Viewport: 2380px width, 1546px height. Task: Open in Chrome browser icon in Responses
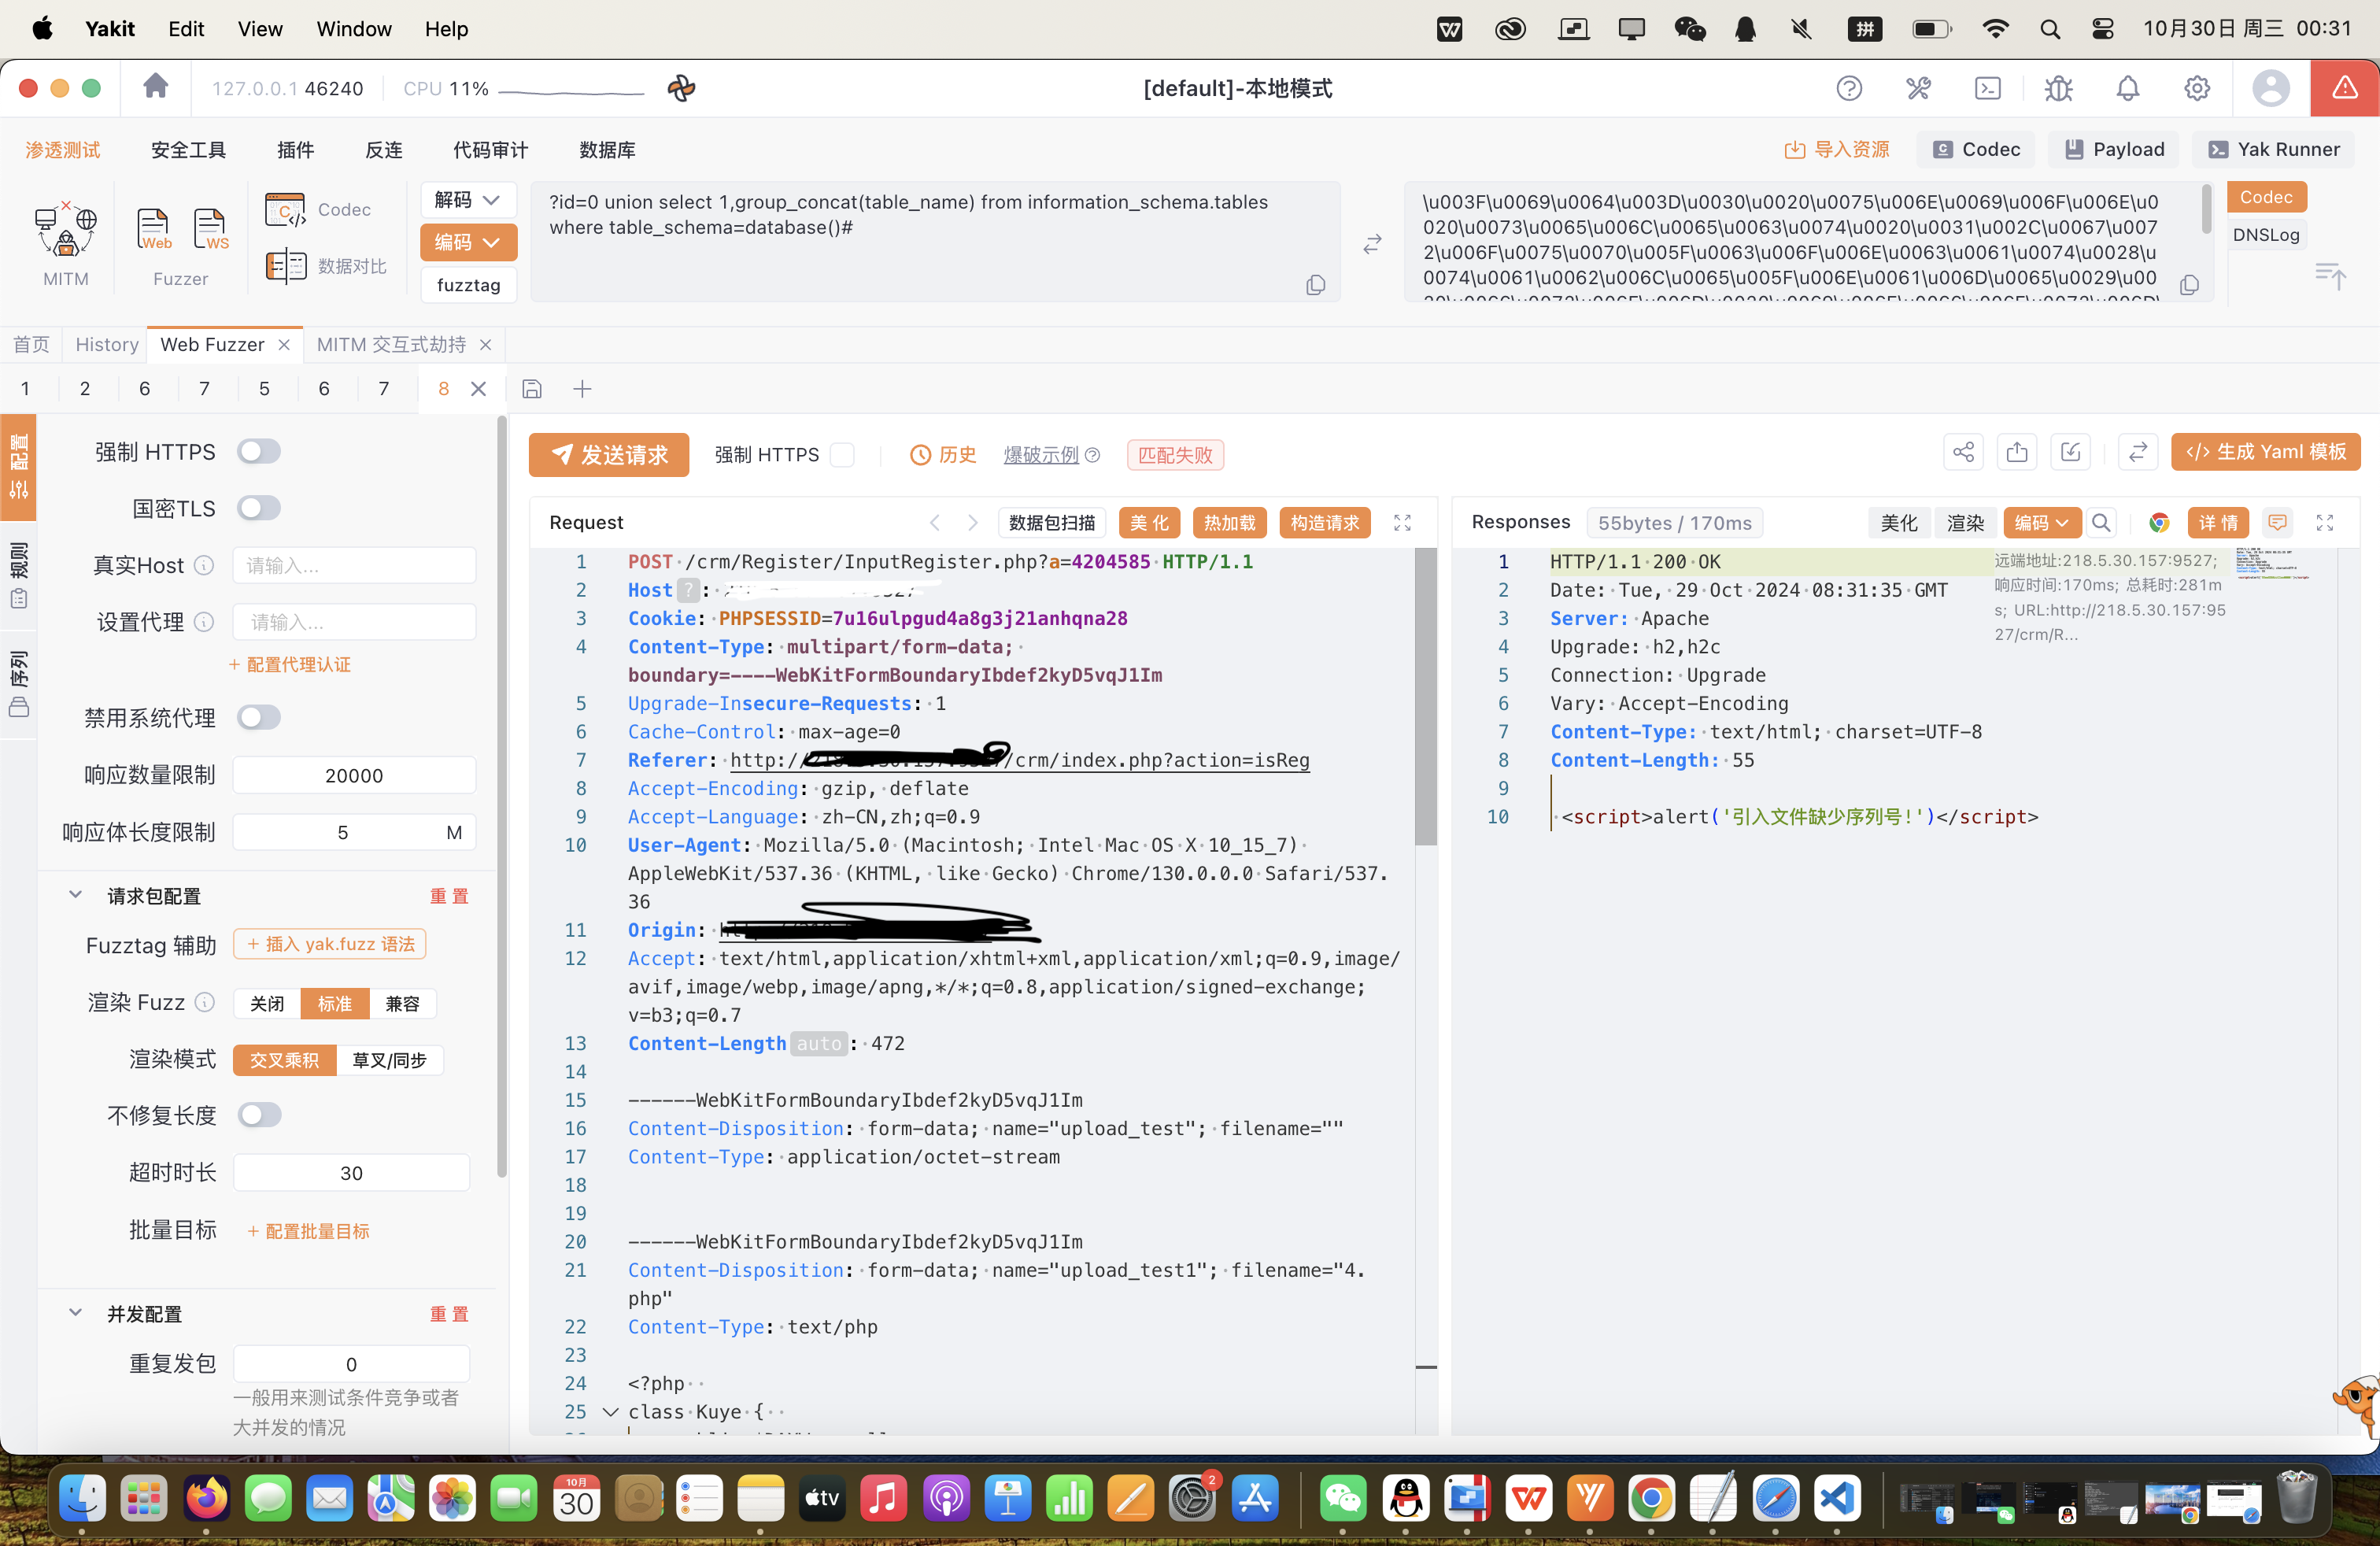click(x=2158, y=523)
